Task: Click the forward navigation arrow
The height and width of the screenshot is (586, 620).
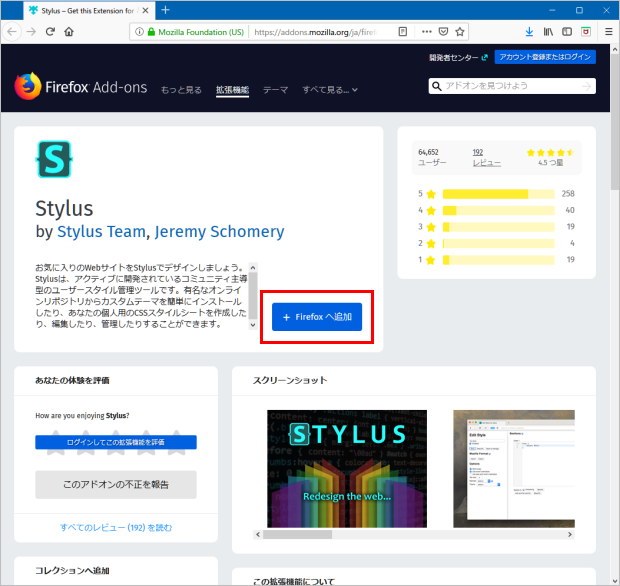Action: [31, 32]
